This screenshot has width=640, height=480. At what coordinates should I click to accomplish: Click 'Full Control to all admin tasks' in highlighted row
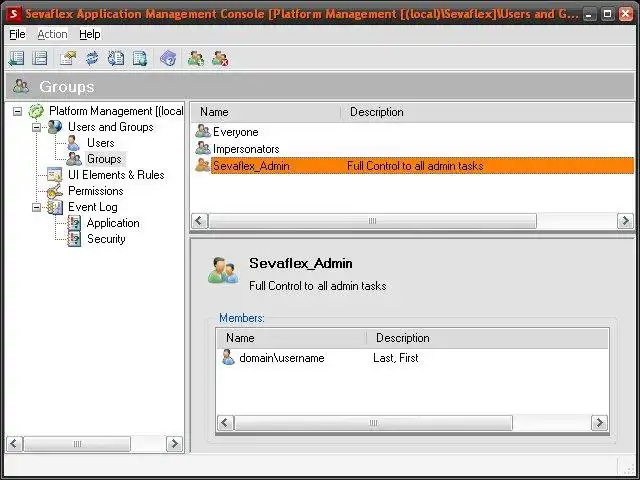(x=415, y=166)
